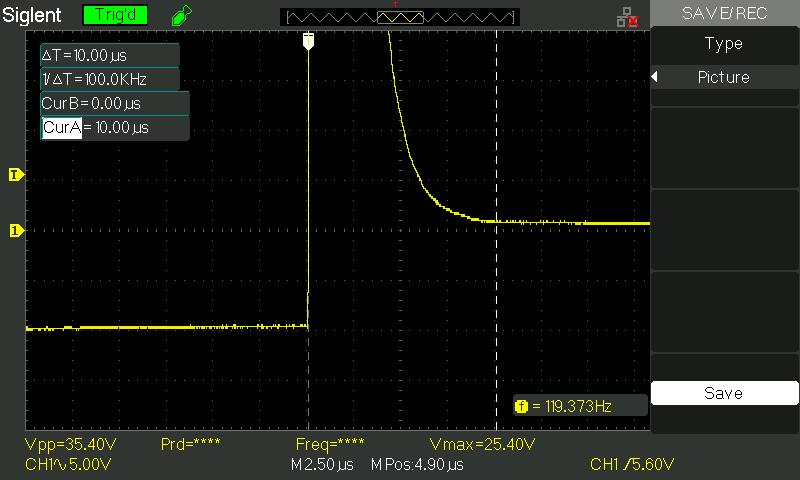Viewport: 800px width, 480px height.
Task: Click the CH1 5.00V vertical scale readout
Action: [68, 465]
